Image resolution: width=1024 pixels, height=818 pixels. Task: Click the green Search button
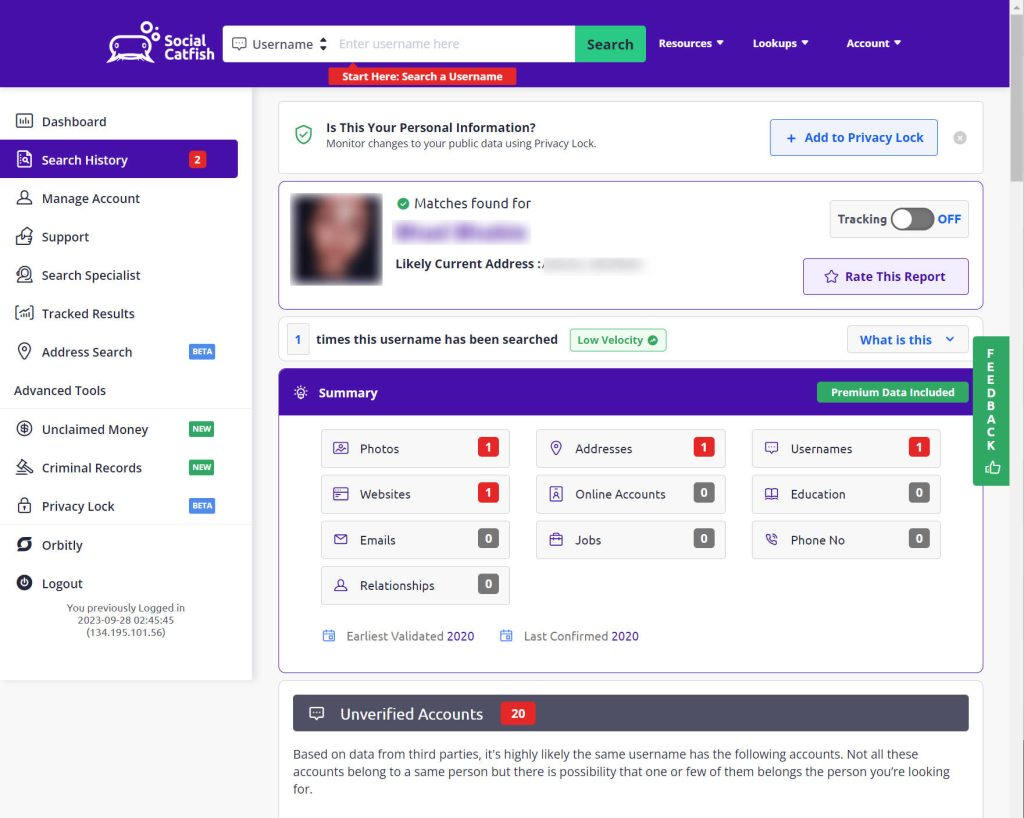pos(610,44)
